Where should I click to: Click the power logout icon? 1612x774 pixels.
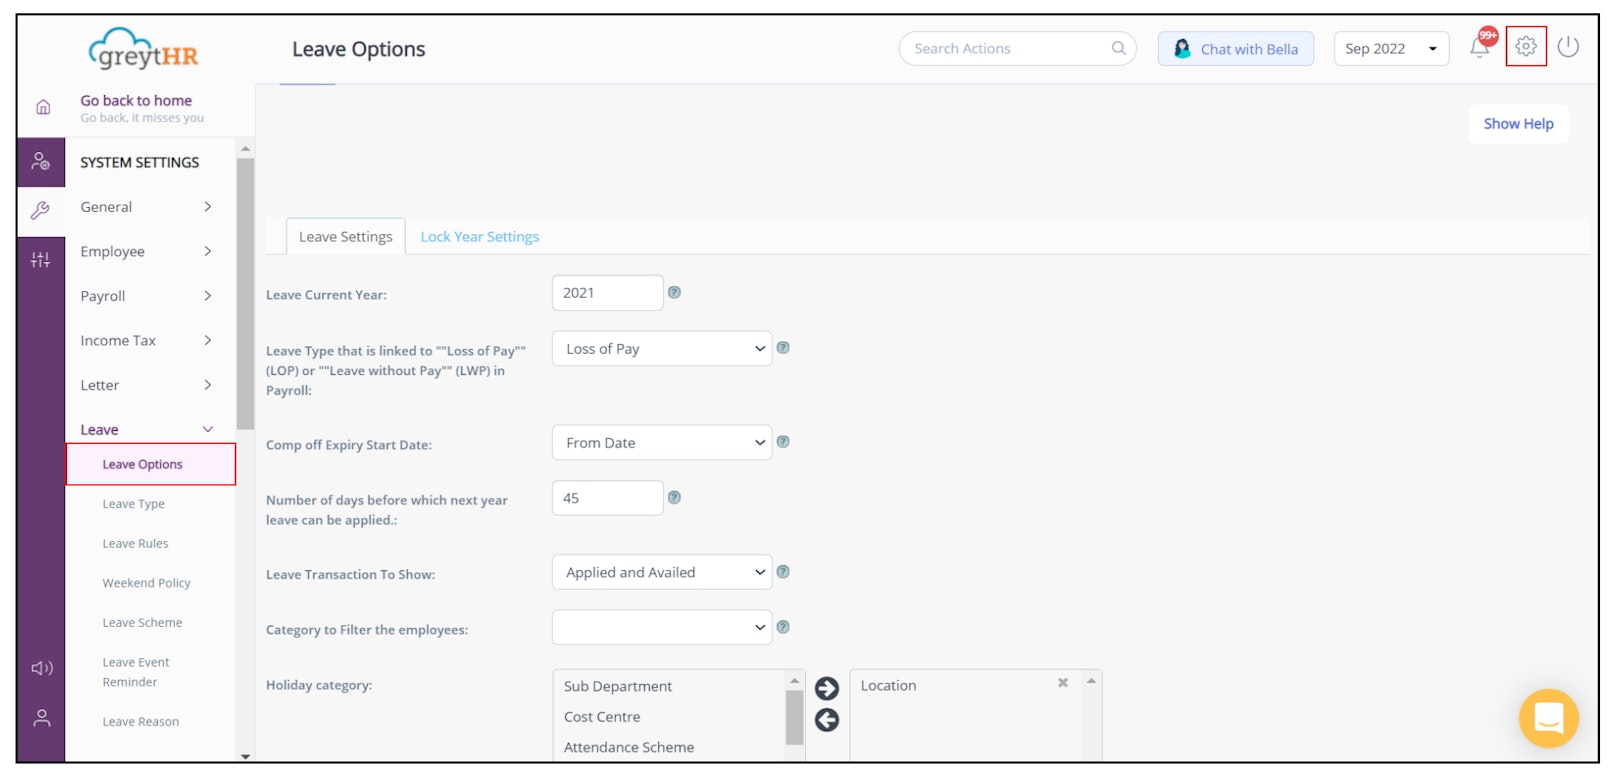(1568, 46)
